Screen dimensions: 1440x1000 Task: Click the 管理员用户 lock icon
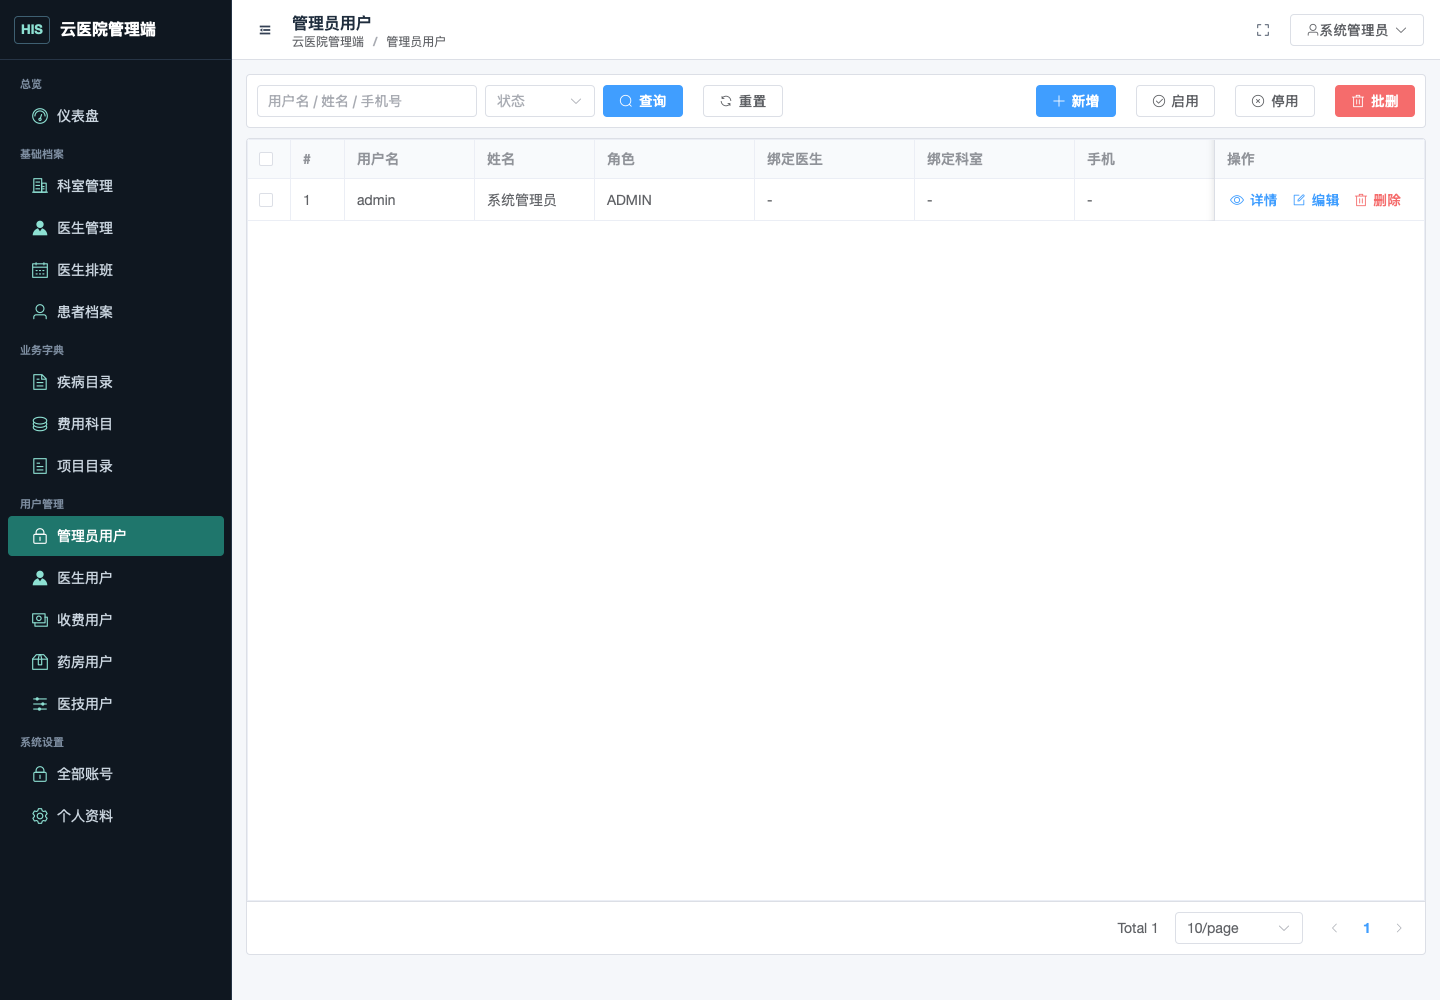tap(40, 536)
